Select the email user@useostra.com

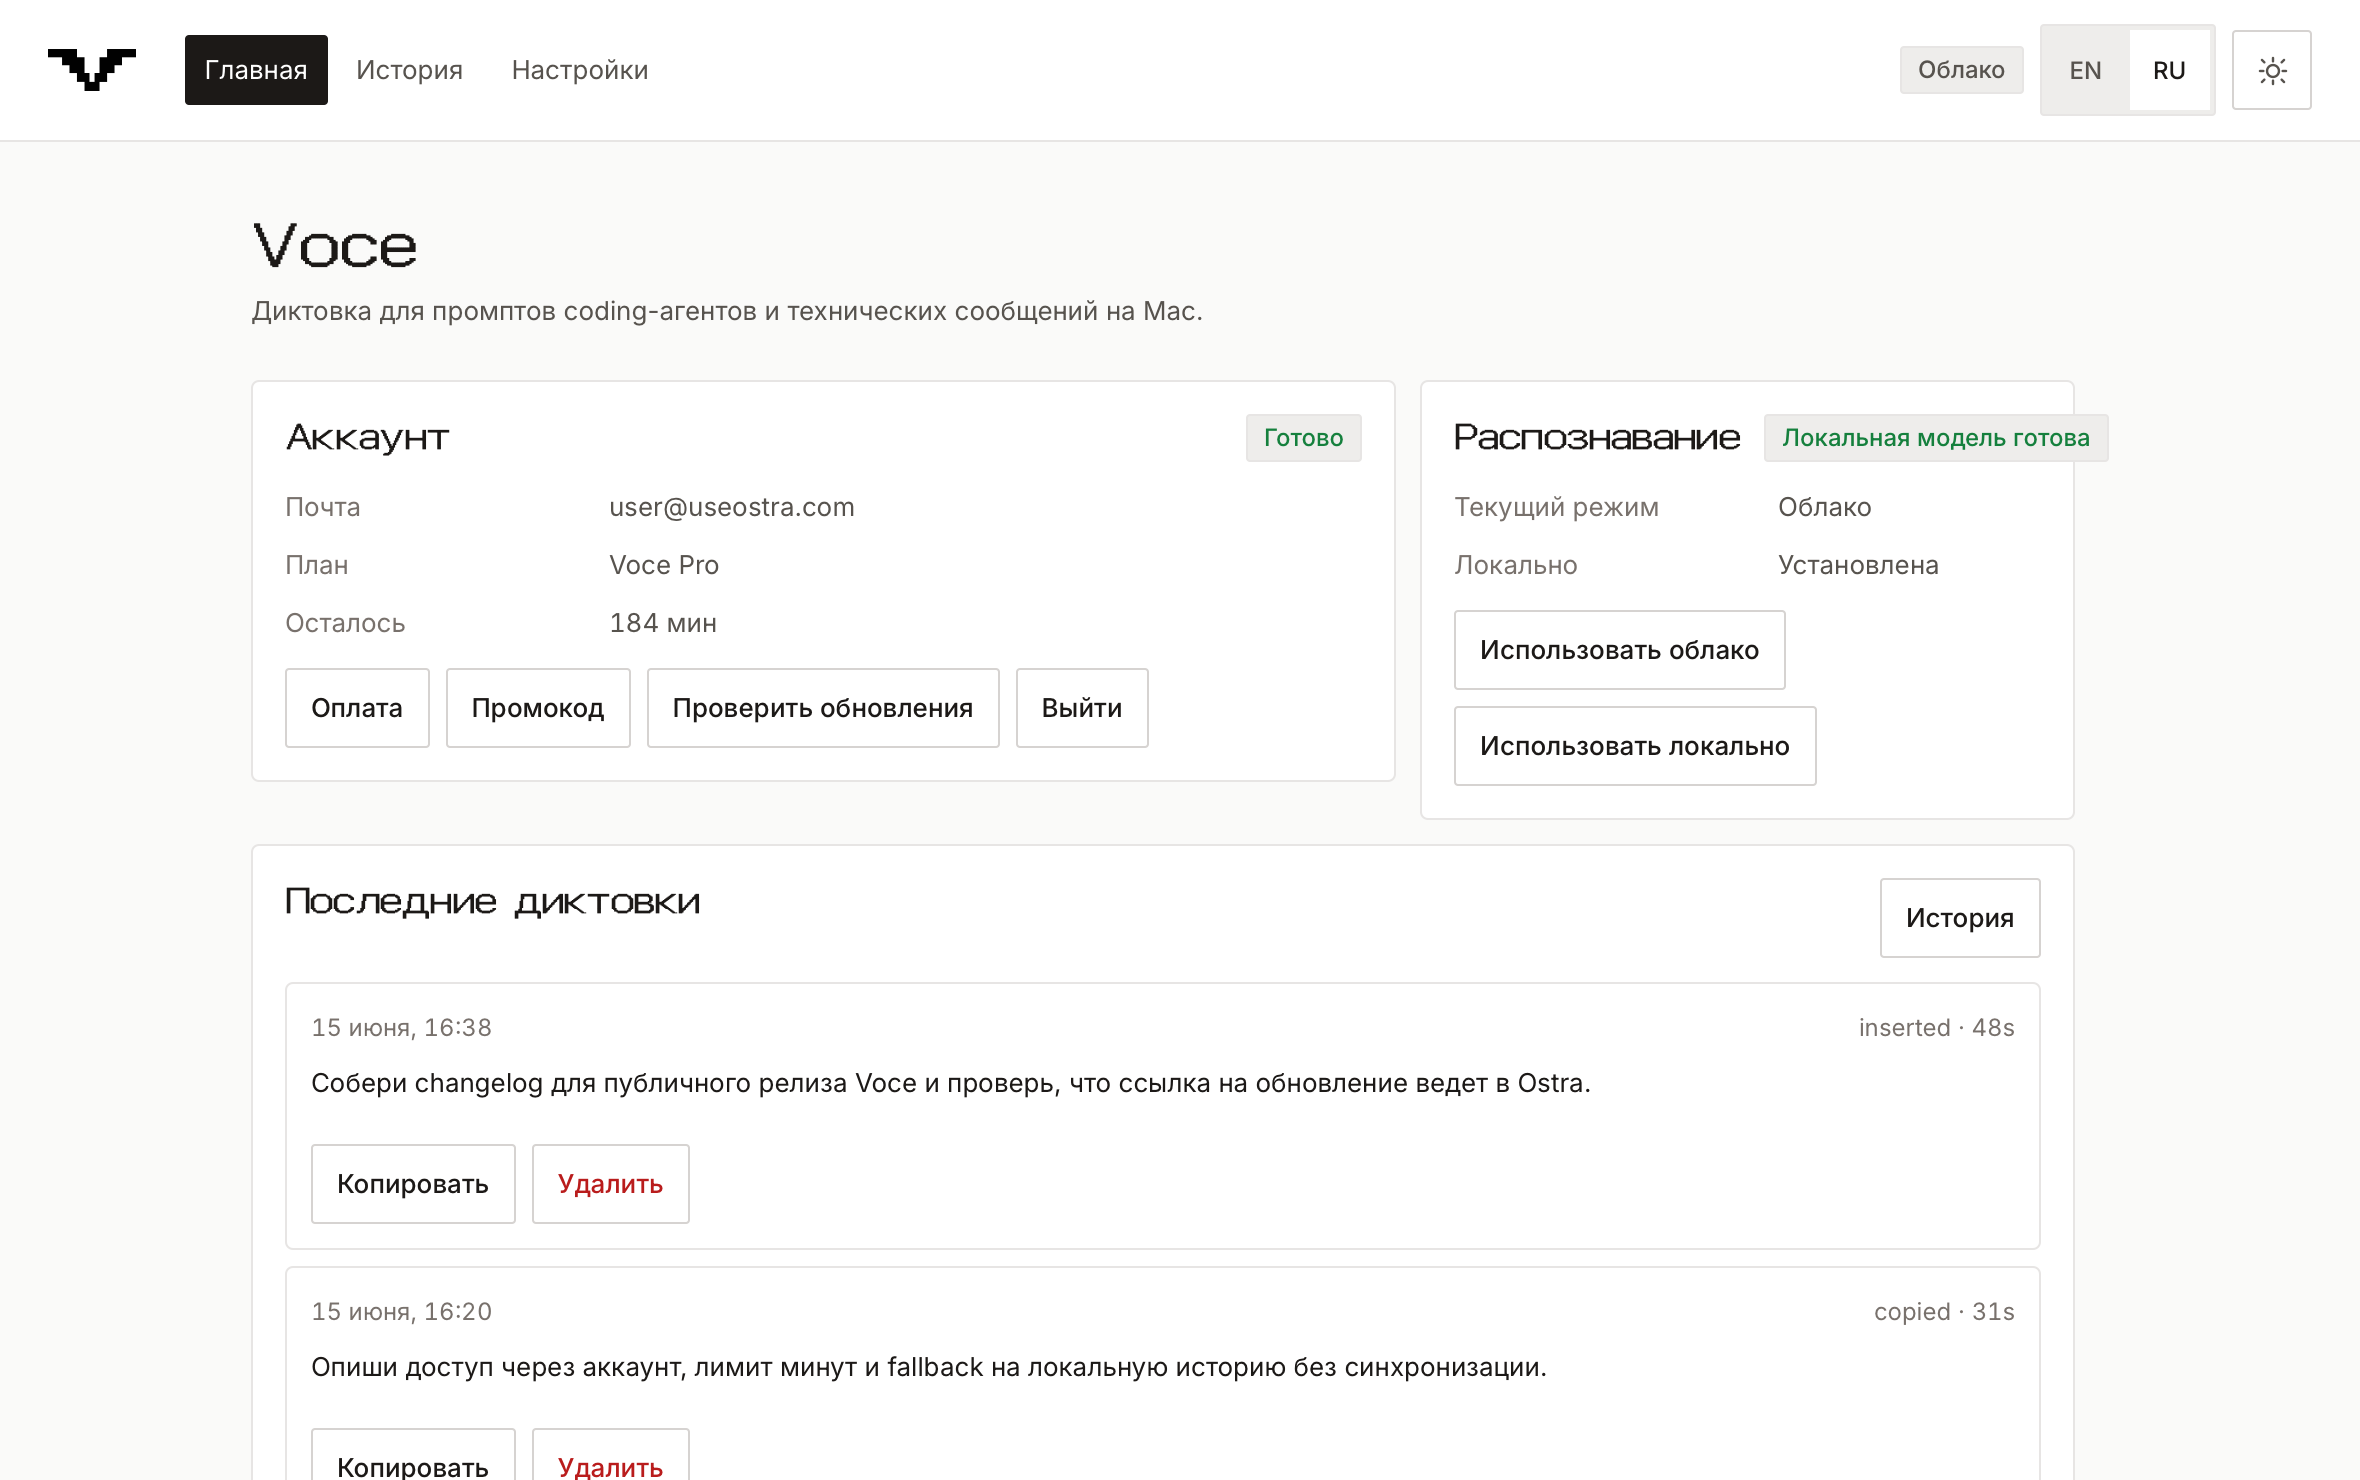coord(732,507)
